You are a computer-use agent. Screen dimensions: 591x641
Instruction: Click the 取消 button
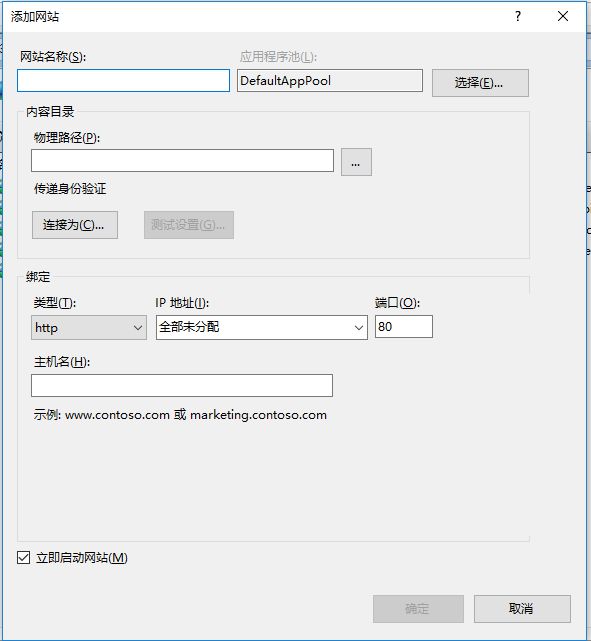(x=522, y=609)
